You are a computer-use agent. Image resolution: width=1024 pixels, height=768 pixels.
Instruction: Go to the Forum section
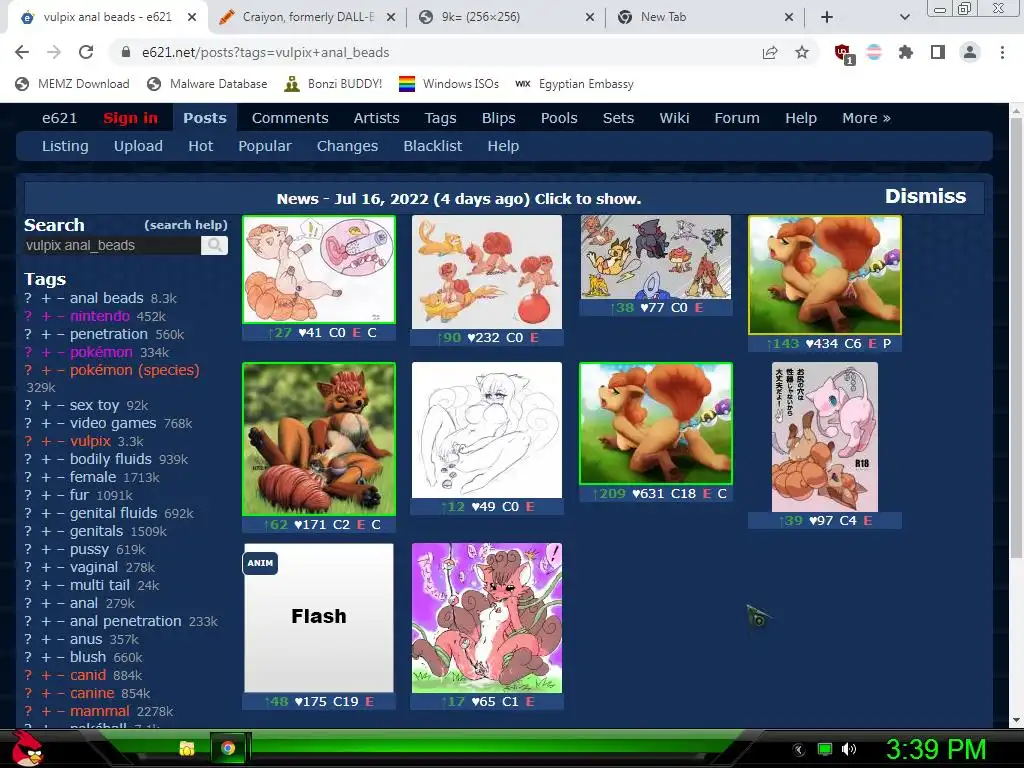737,118
